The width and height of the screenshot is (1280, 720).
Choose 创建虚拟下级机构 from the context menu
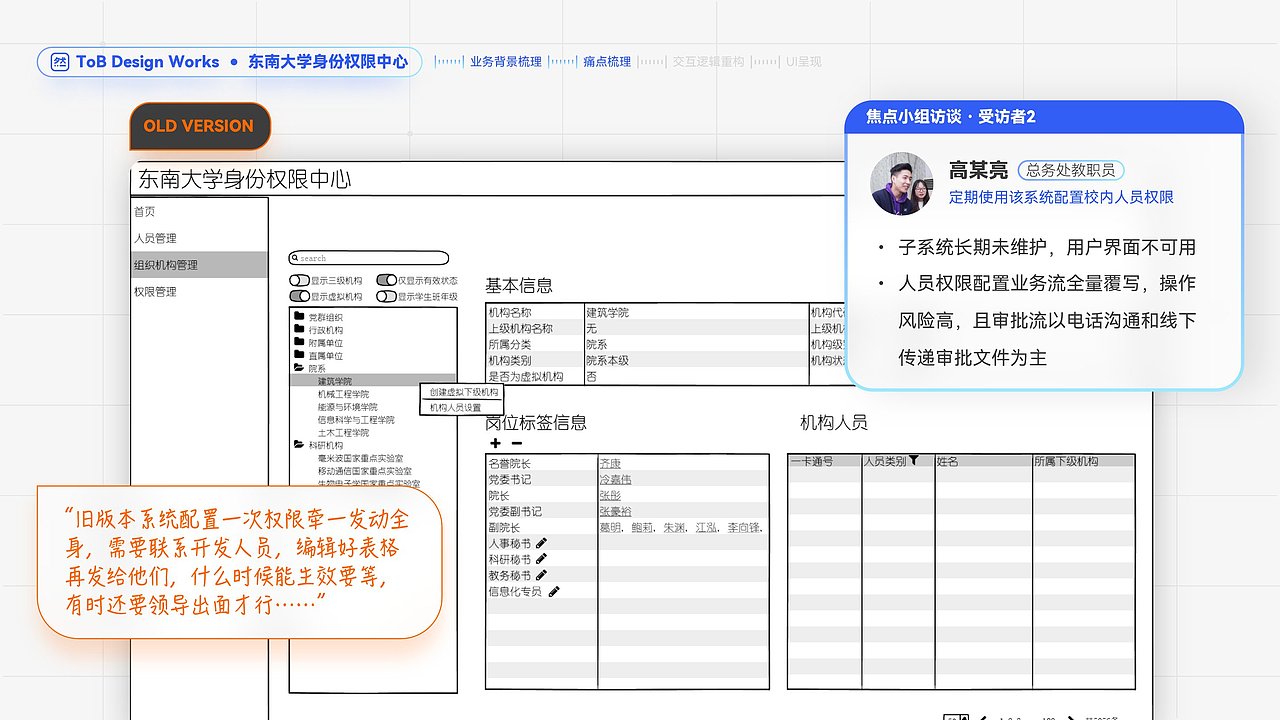click(x=463, y=393)
